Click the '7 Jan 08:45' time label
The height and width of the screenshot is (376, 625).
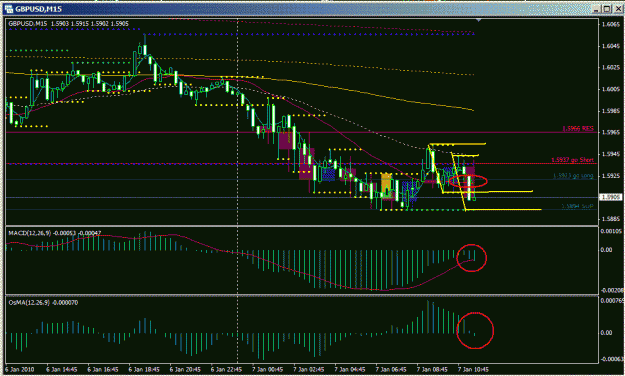(x=432, y=370)
